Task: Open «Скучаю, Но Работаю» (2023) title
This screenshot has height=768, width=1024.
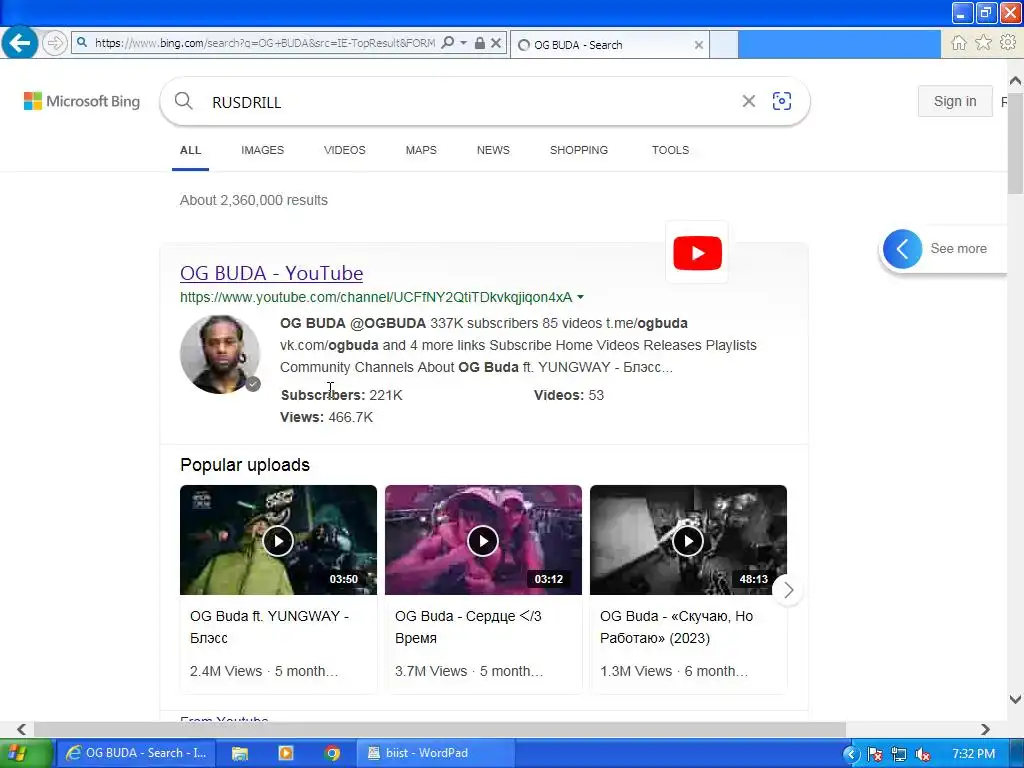Action: [677, 627]
